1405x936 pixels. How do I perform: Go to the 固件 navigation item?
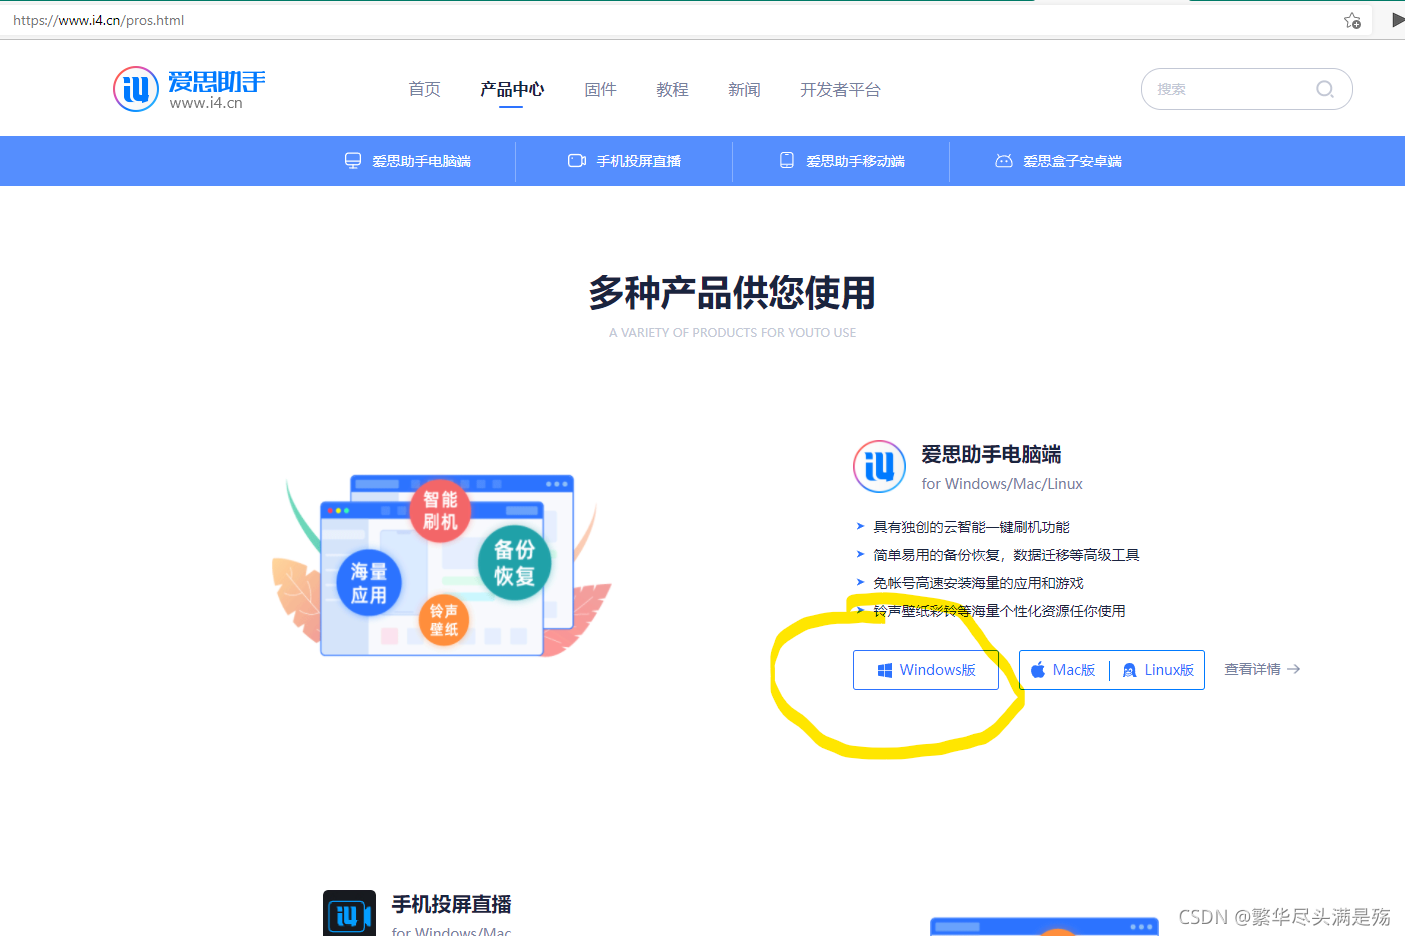click(600, 89)
